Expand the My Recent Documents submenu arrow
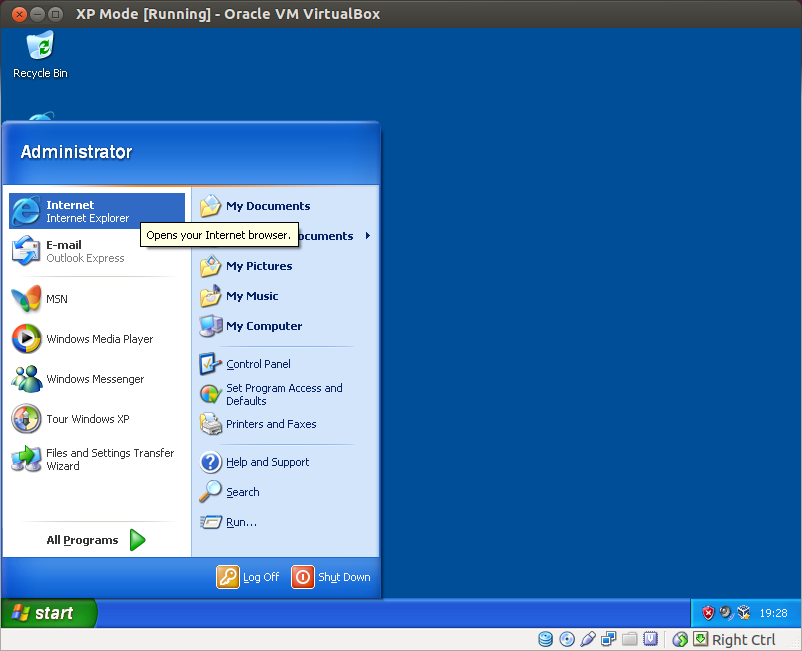Image resolution: width=802 pixels, height=651 pixels. coord(367,236)
